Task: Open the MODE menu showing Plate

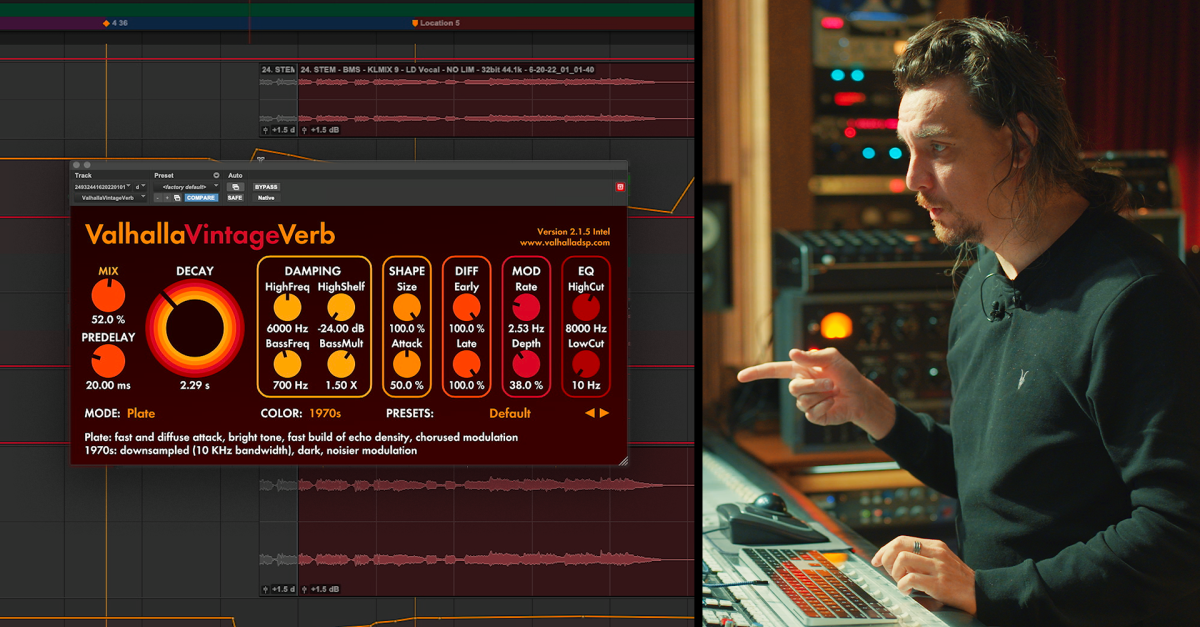Action: pyautogui.click(x=141, y=413)
